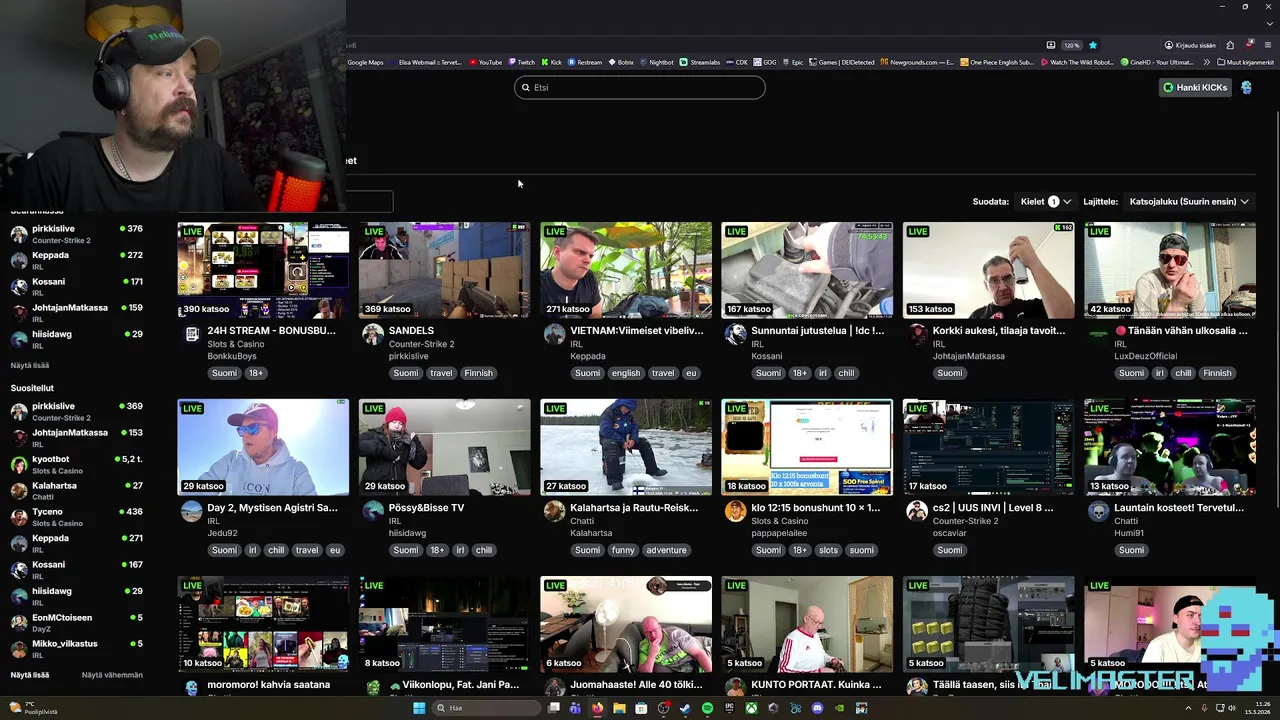Open Spotify from the taskbar
1280x720 pixels.
[x=707, y=708]
